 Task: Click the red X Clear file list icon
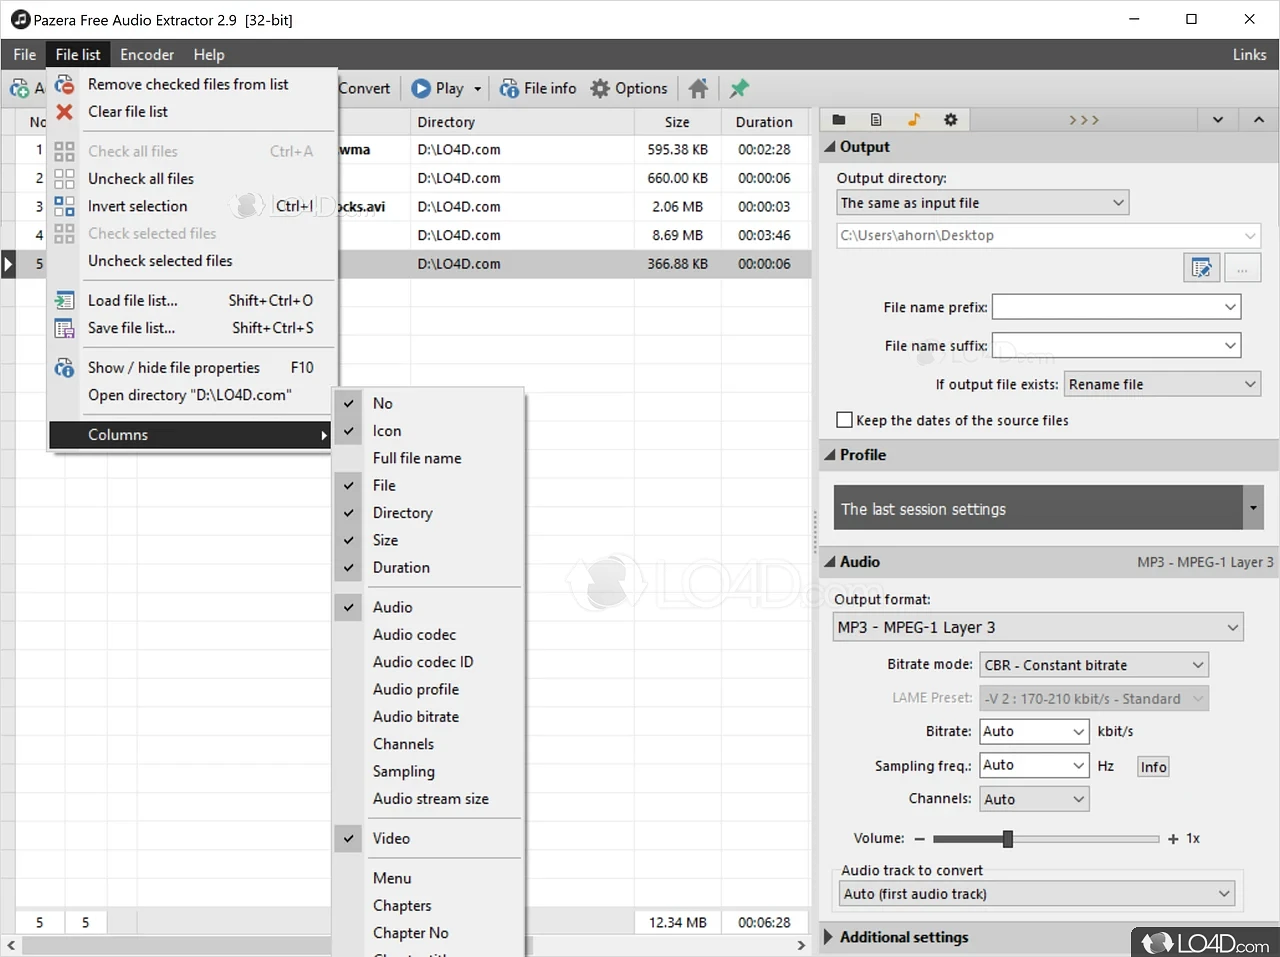[x=65, y=112]
